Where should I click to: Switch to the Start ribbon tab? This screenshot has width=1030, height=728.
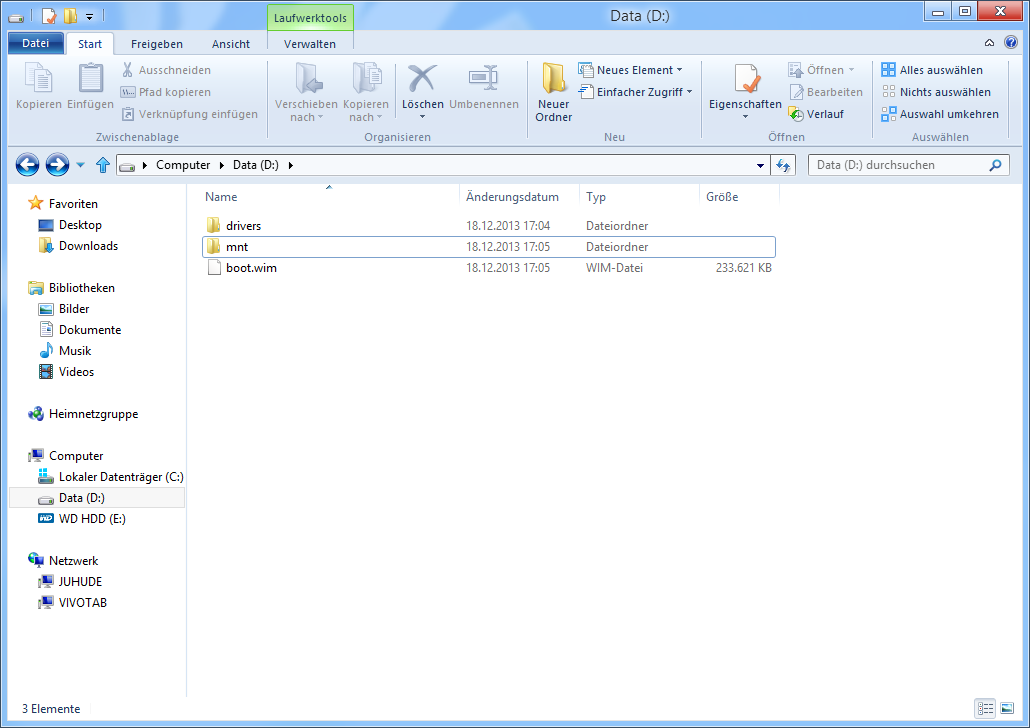click(x=90, y=44)
